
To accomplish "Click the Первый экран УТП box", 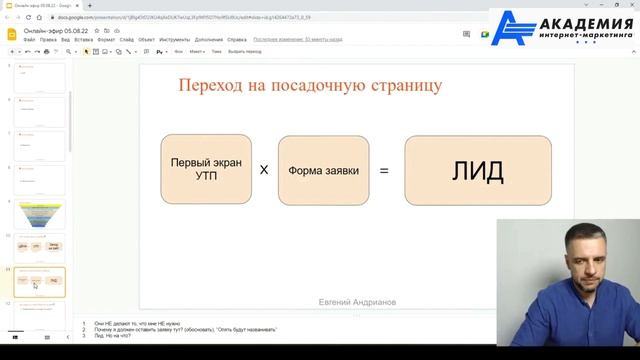I will (206, 169).
